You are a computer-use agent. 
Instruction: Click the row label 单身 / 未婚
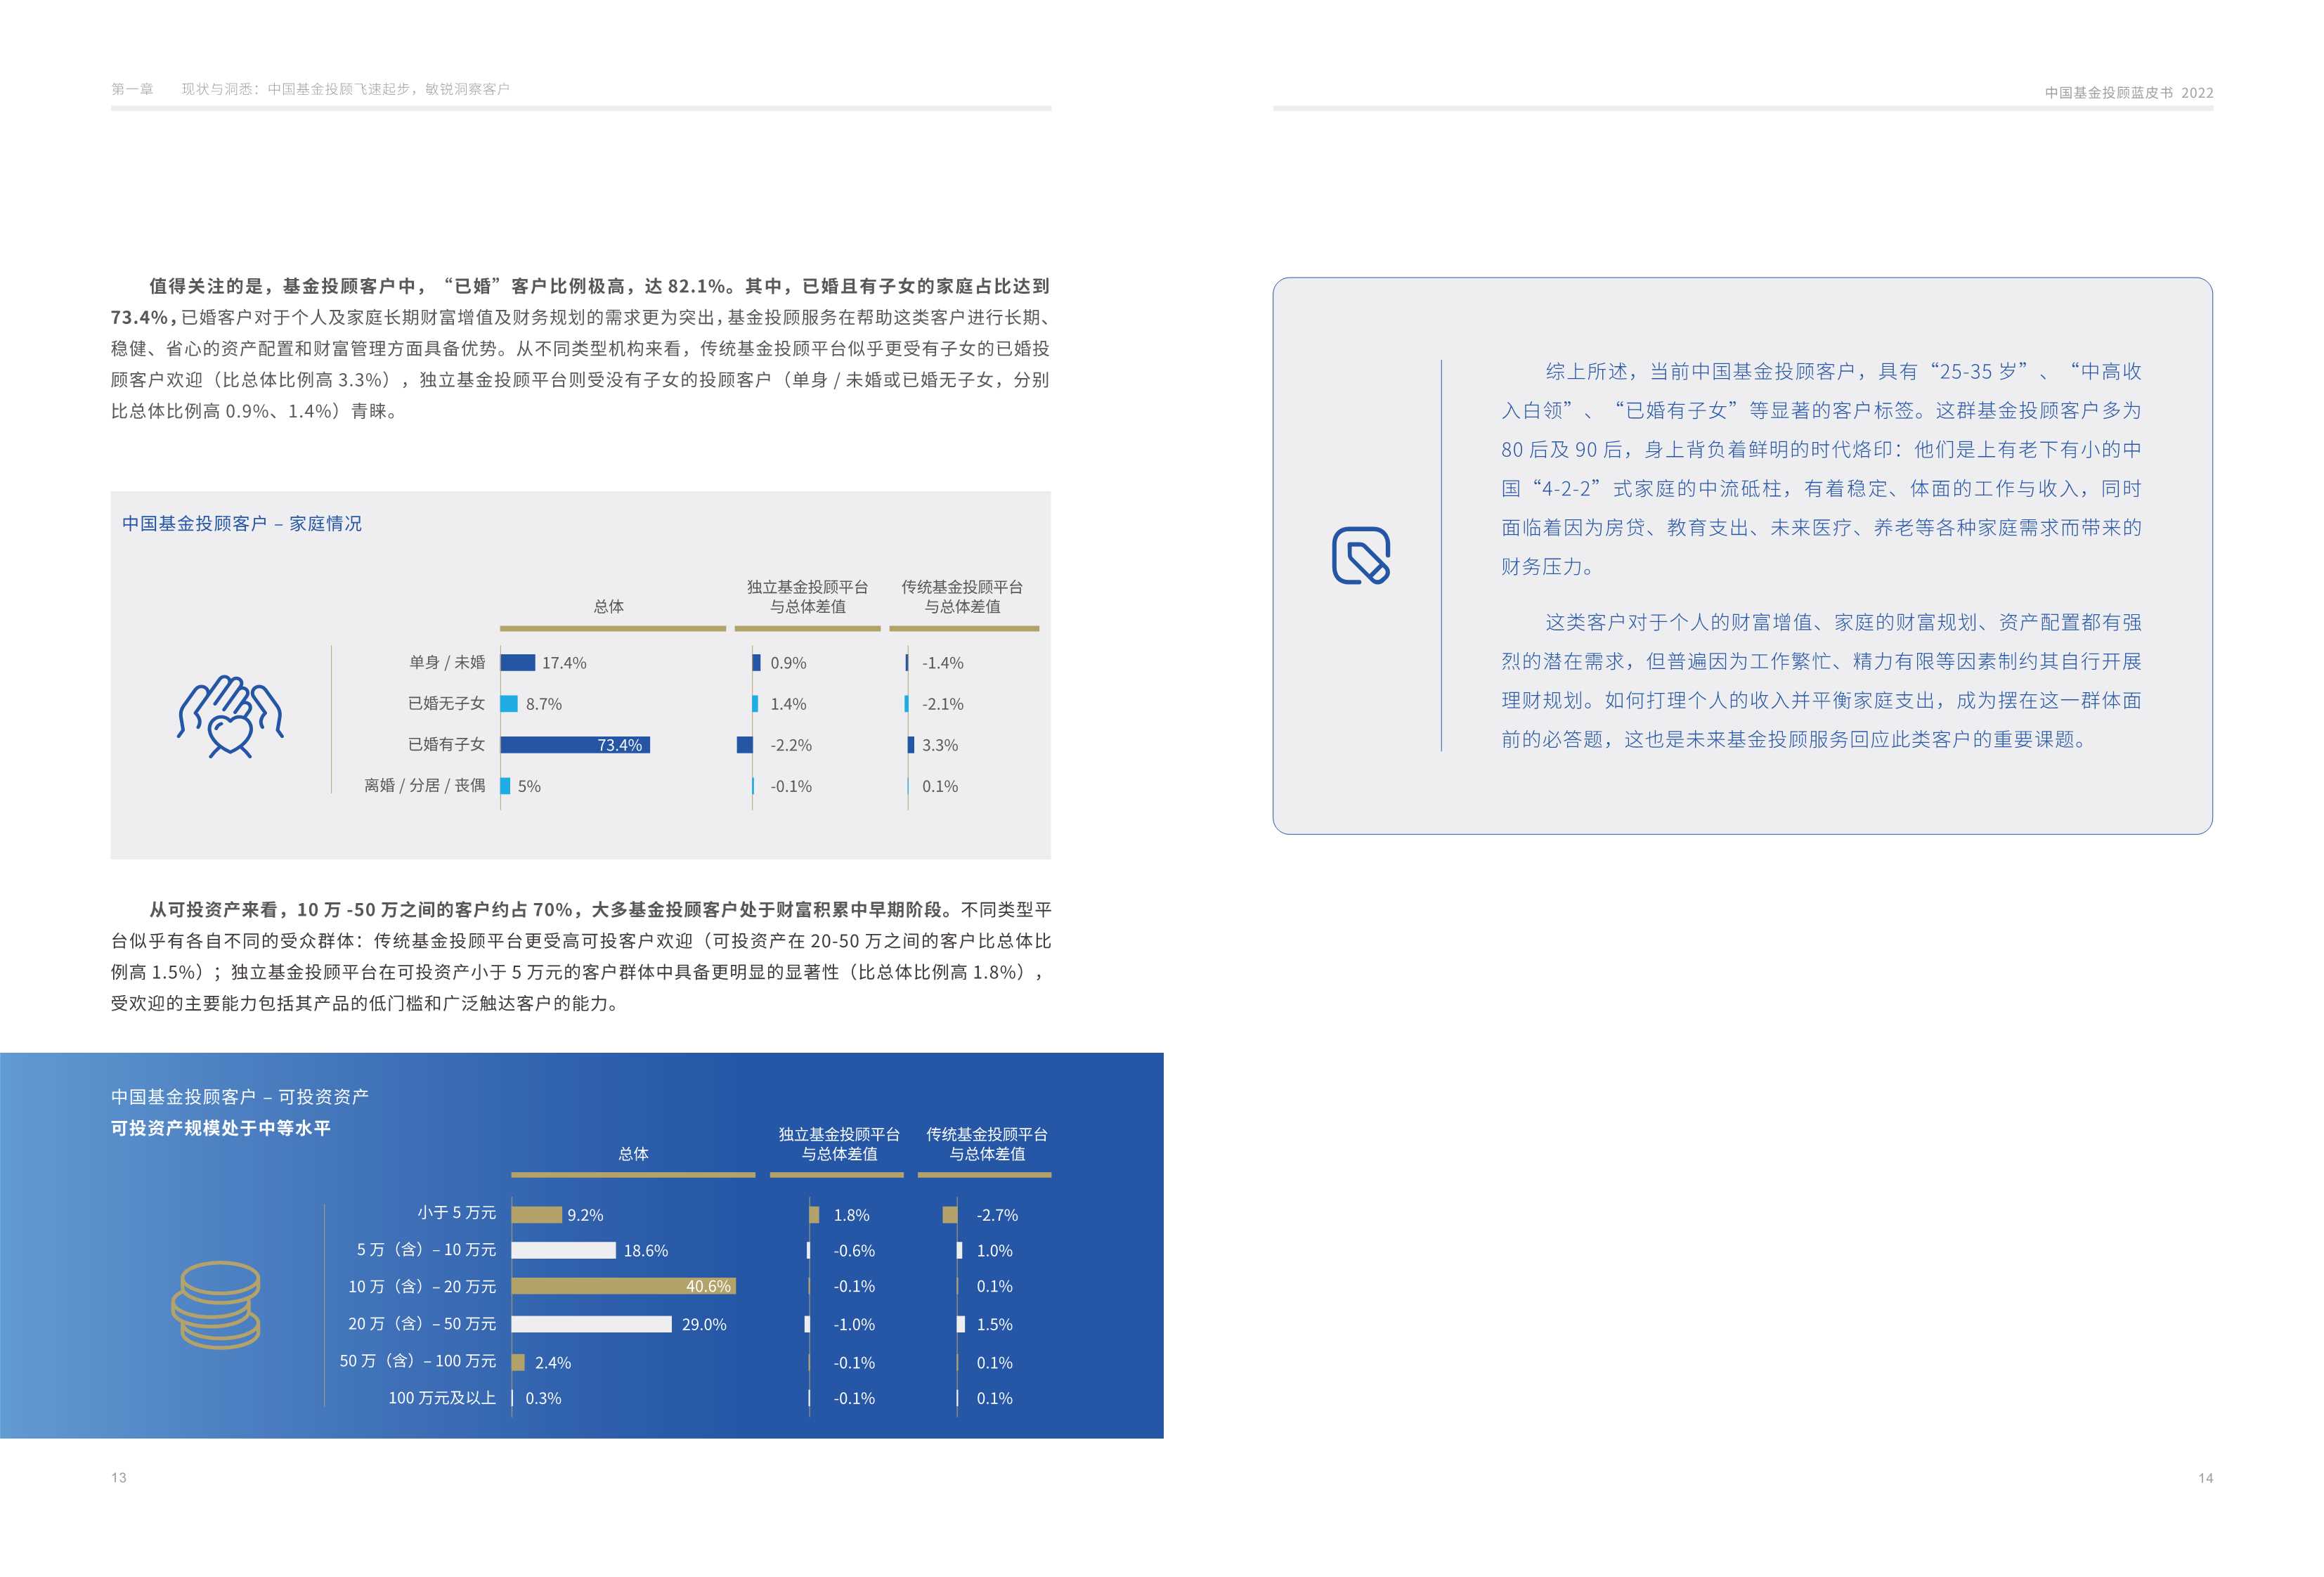click(x=447, y=662)
